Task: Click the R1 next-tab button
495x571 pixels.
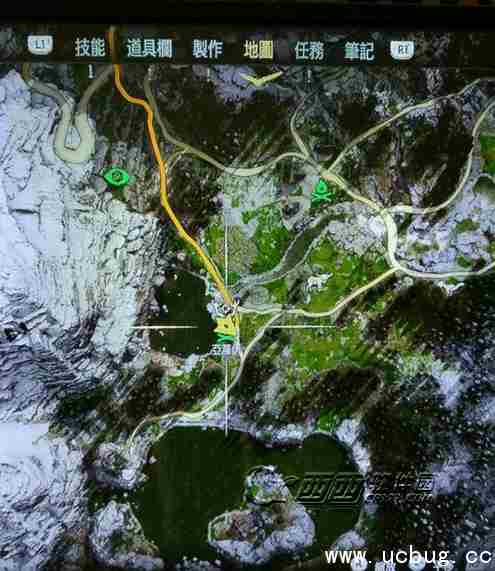Action: click(x=402, y=50)
